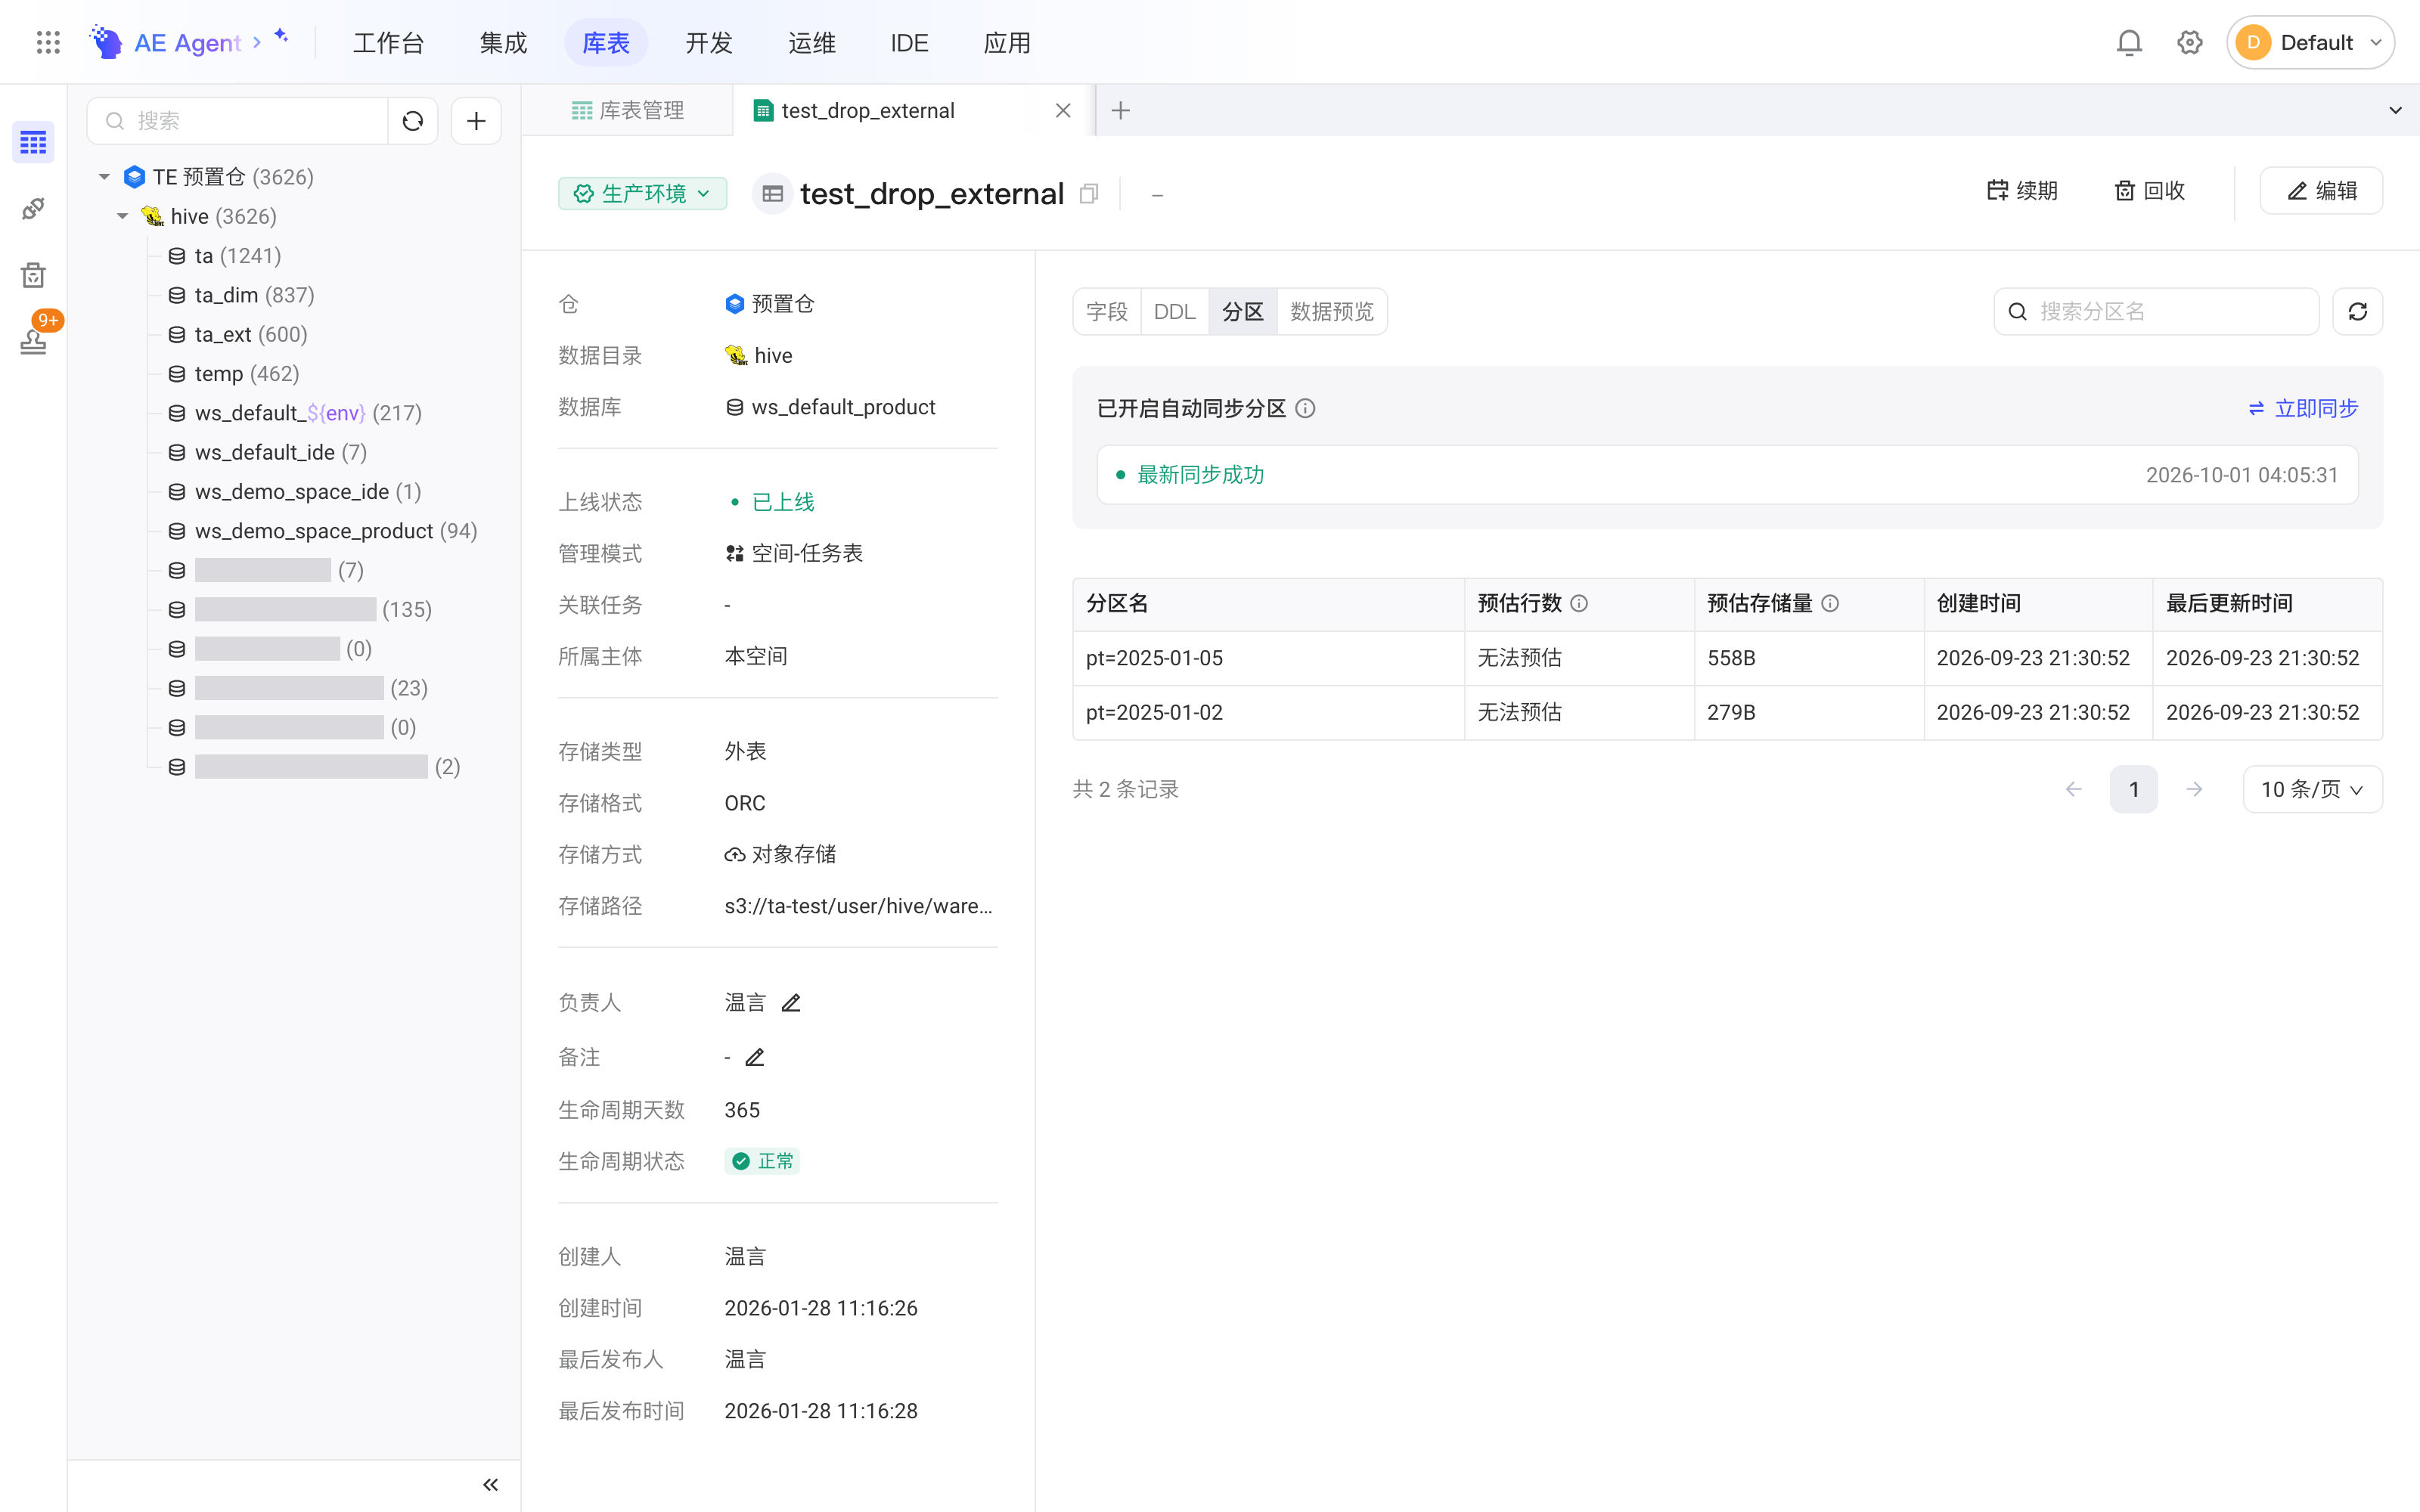Viewport: 2420px width, 1512px height.
Task: Switch to the 字段 tab
Action: [x=1107, y=312]
